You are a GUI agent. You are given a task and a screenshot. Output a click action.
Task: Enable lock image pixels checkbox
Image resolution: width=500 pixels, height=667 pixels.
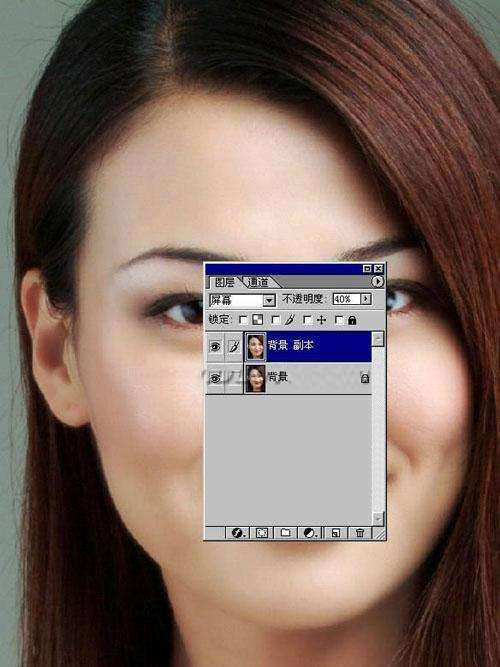coord(276,320)
